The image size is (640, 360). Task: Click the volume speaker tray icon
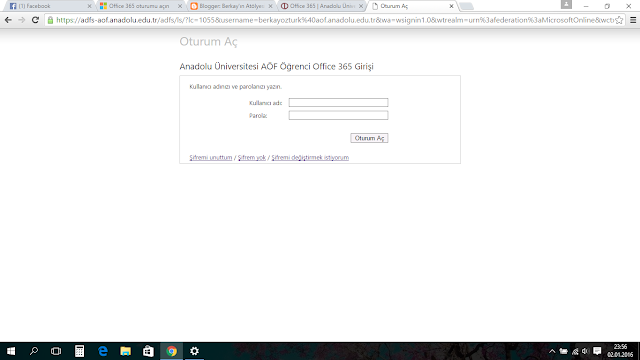[x=585, y=351]
